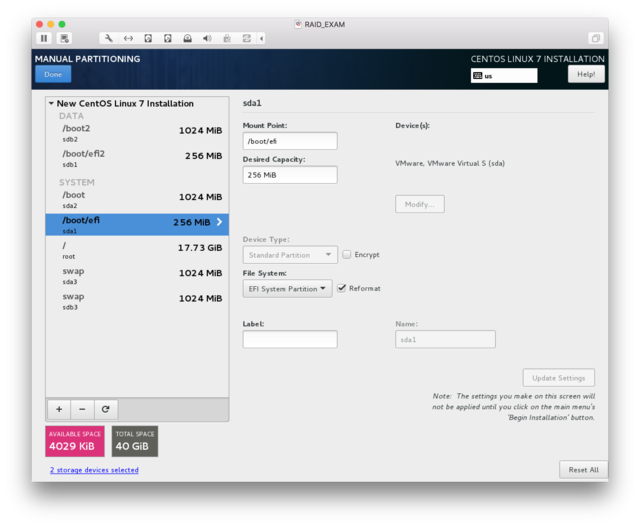Enable the Encrypt checkbox
Viewport: 640px width, 527px height.
click(x=347, y=254)
